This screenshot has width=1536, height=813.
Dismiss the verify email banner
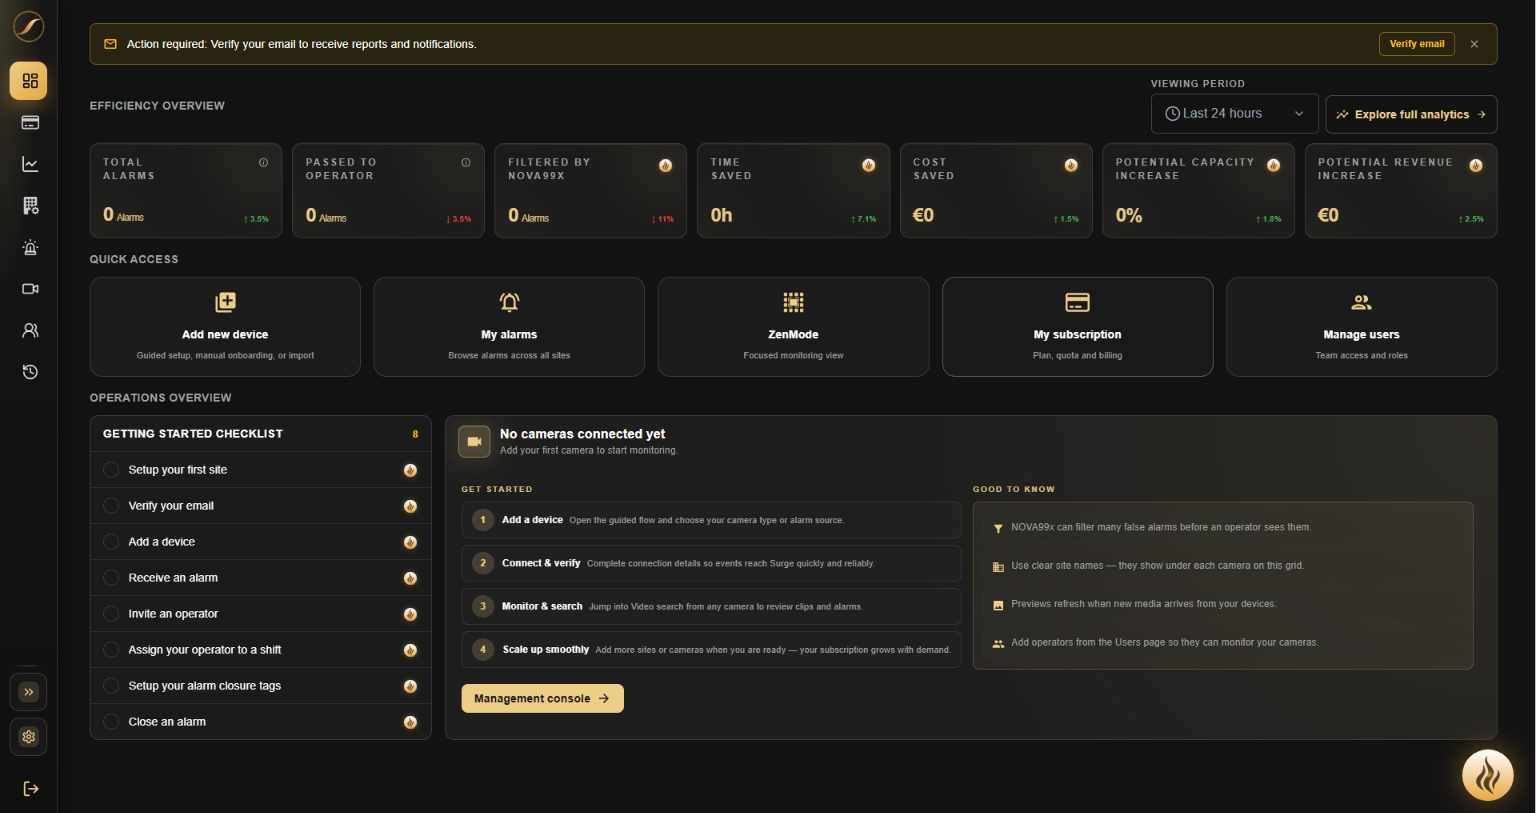click(1474, 44)
